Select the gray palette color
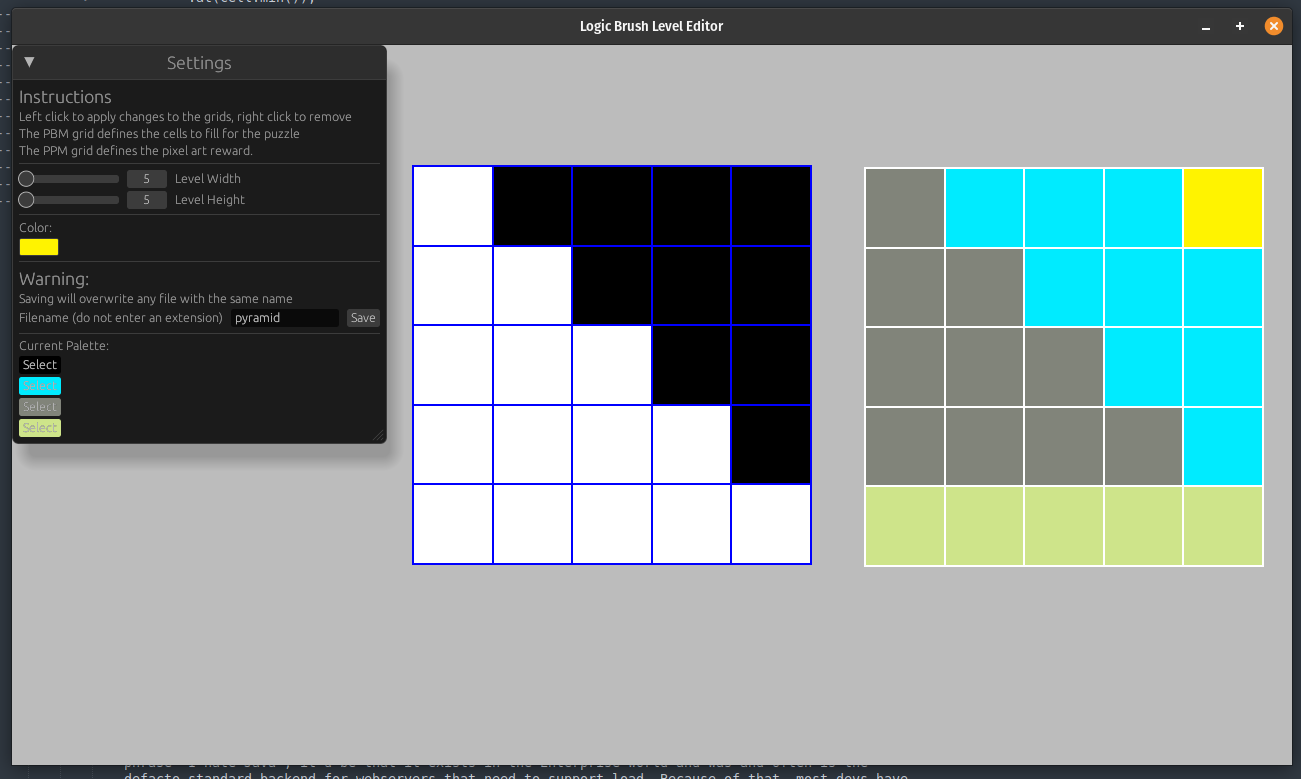The height and width of the screenshot is (779, 1301). click(40, 407)
